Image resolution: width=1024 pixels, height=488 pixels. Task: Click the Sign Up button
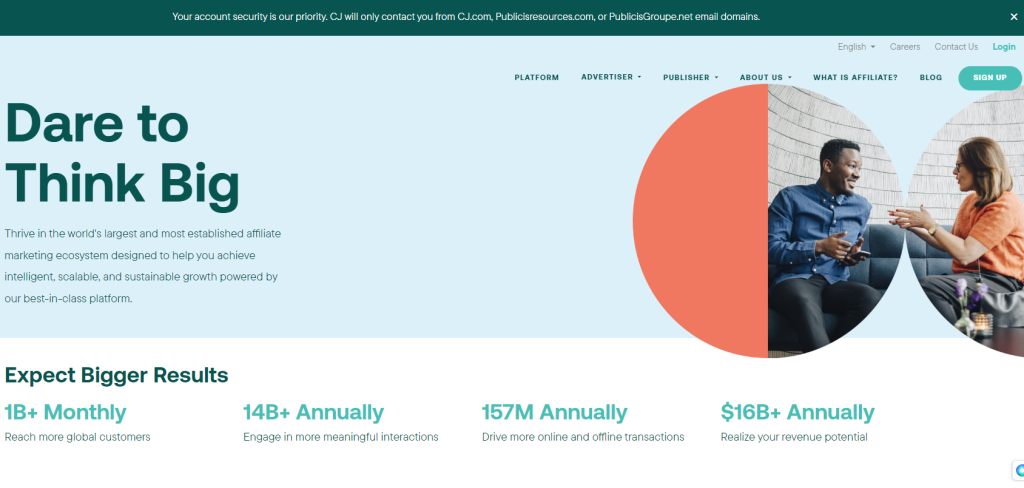click(x=989, y=78)
